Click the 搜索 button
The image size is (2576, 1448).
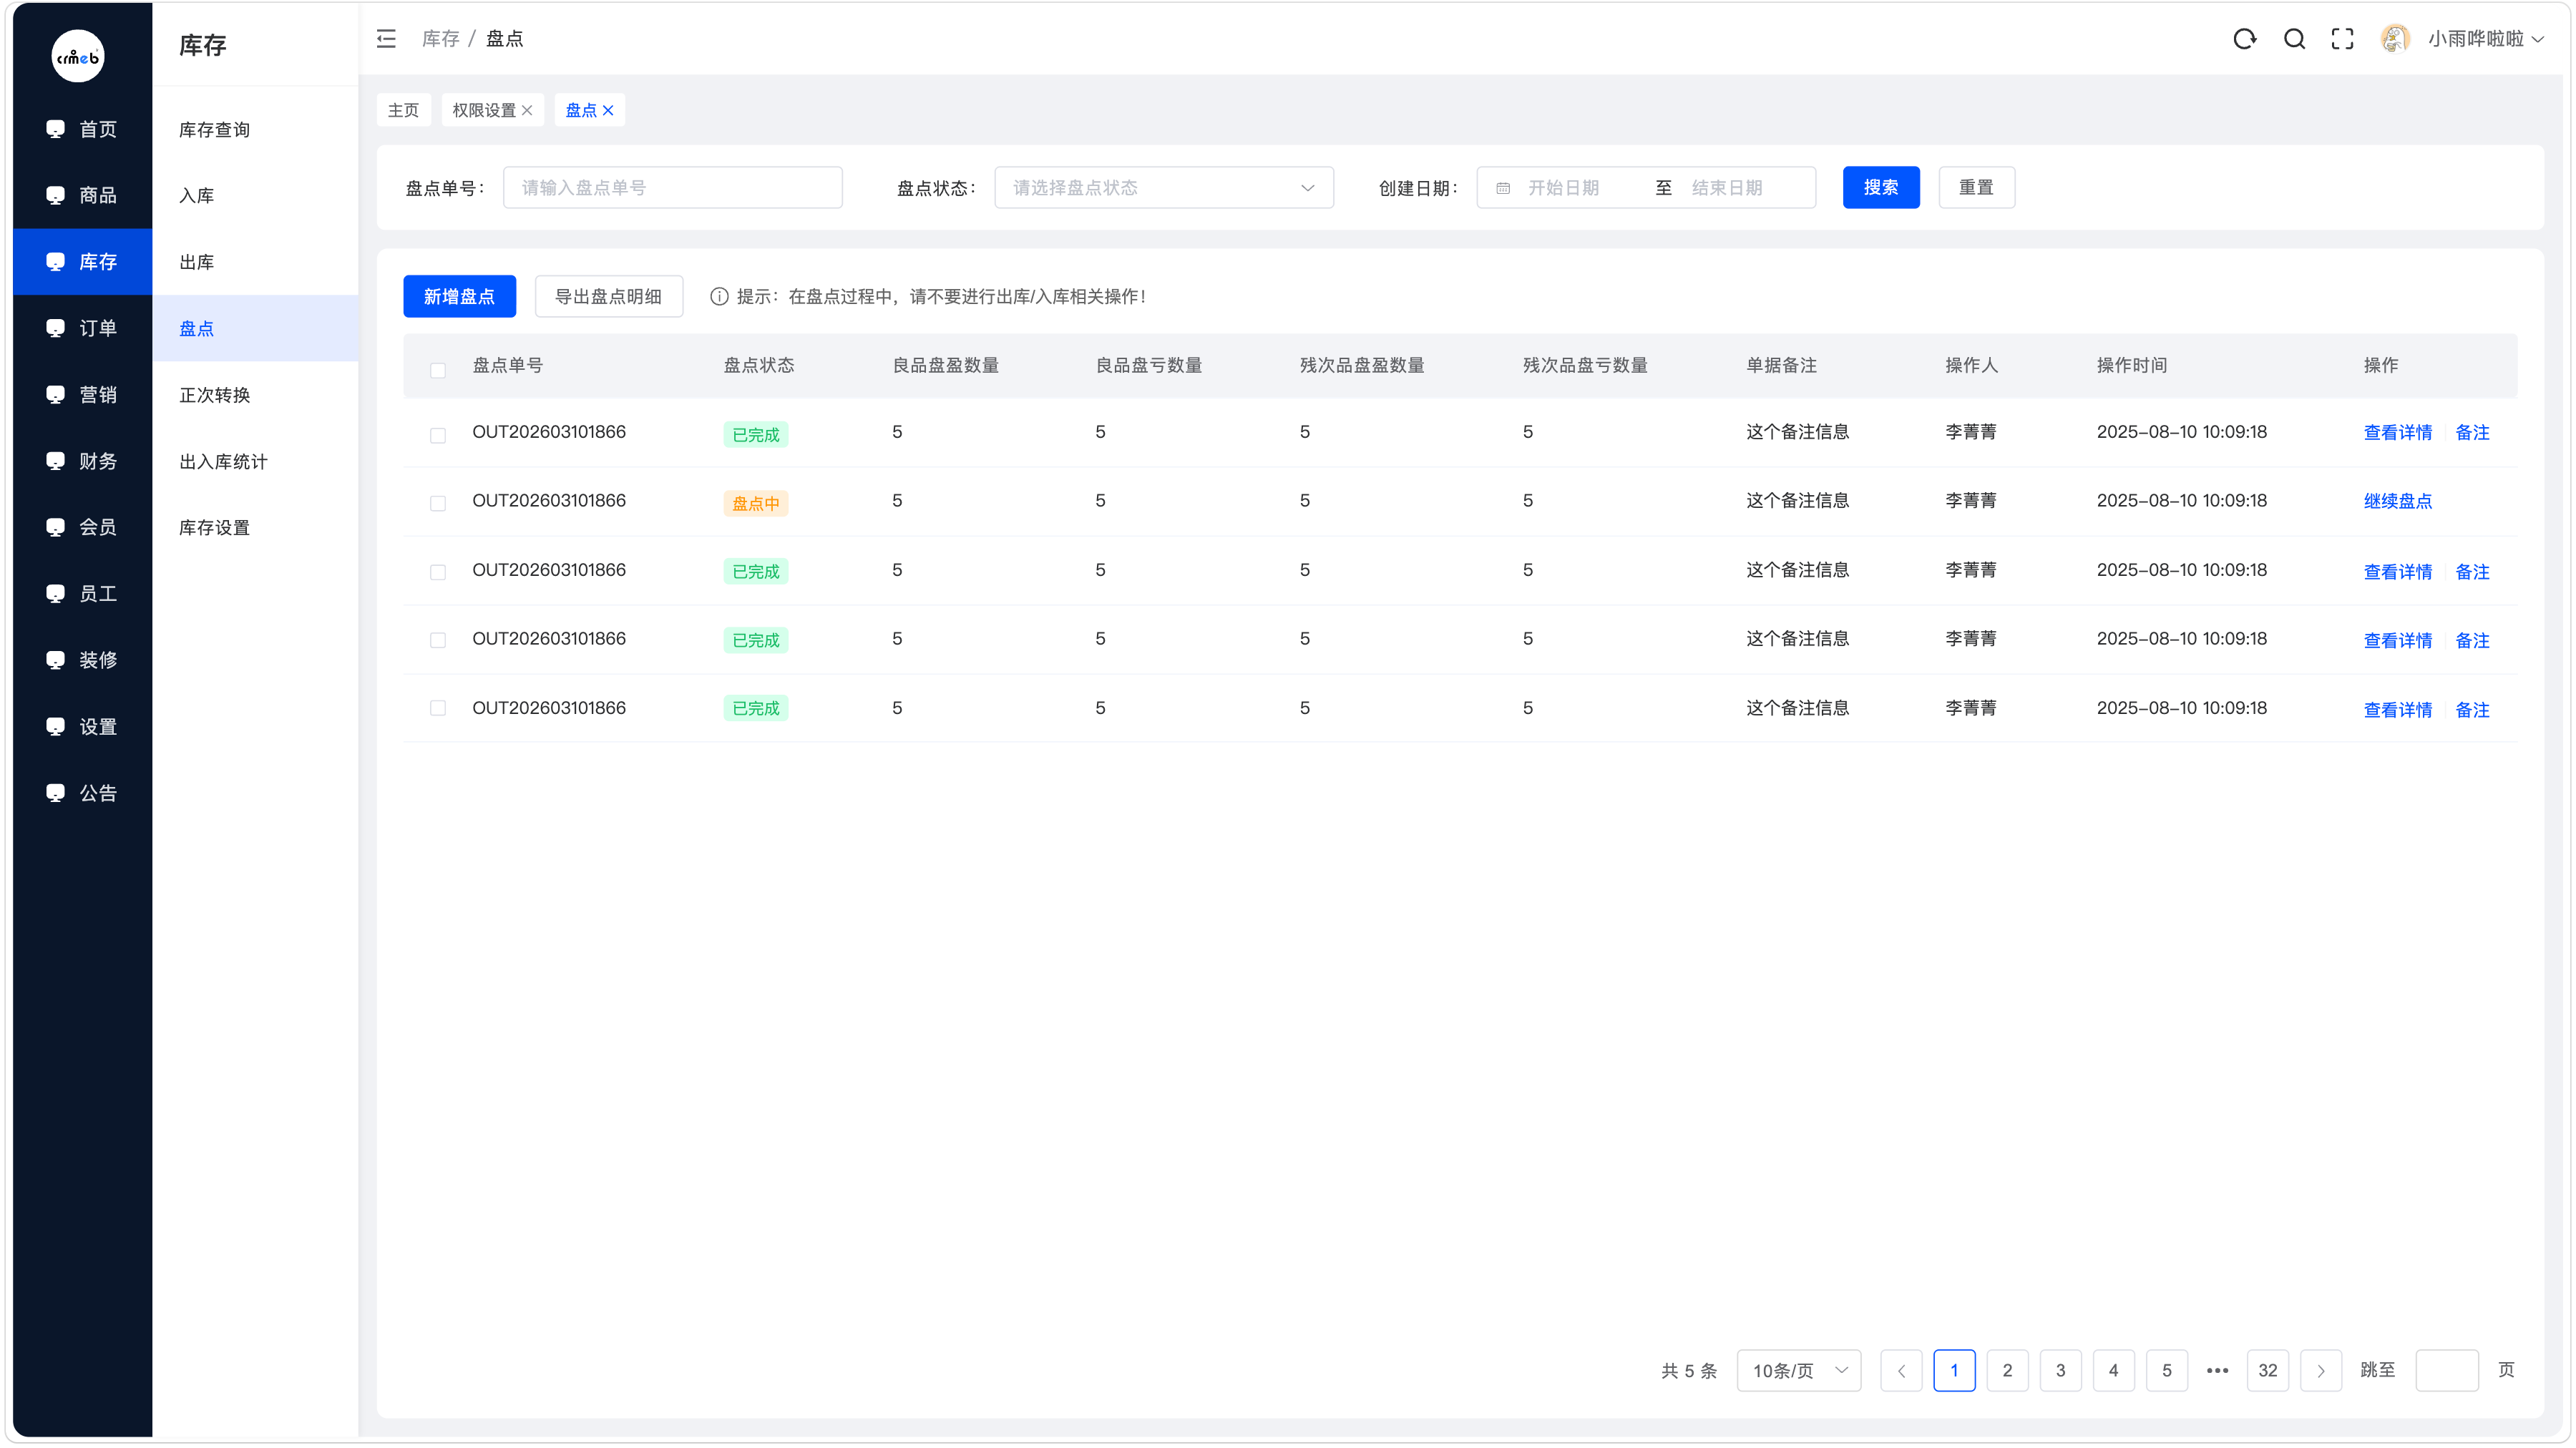click(x=1881, y=188)
